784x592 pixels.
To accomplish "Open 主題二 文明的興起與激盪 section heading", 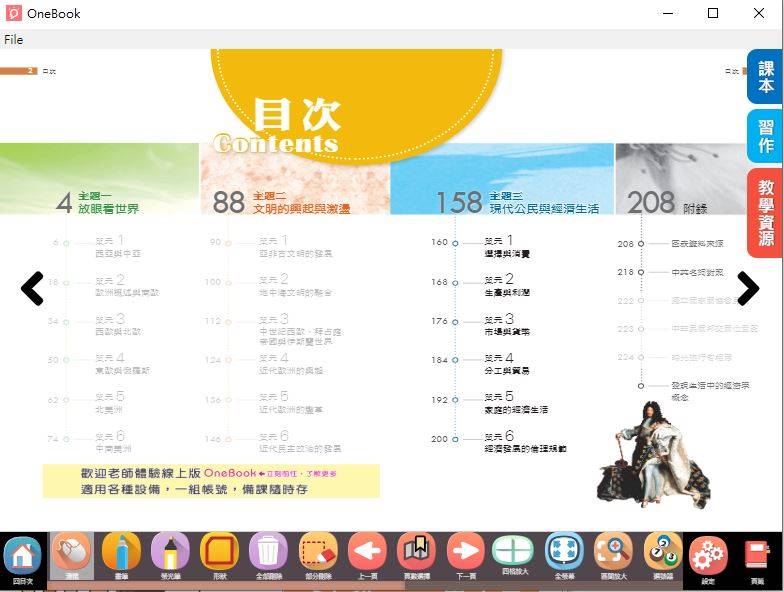I will pos(281,202).
